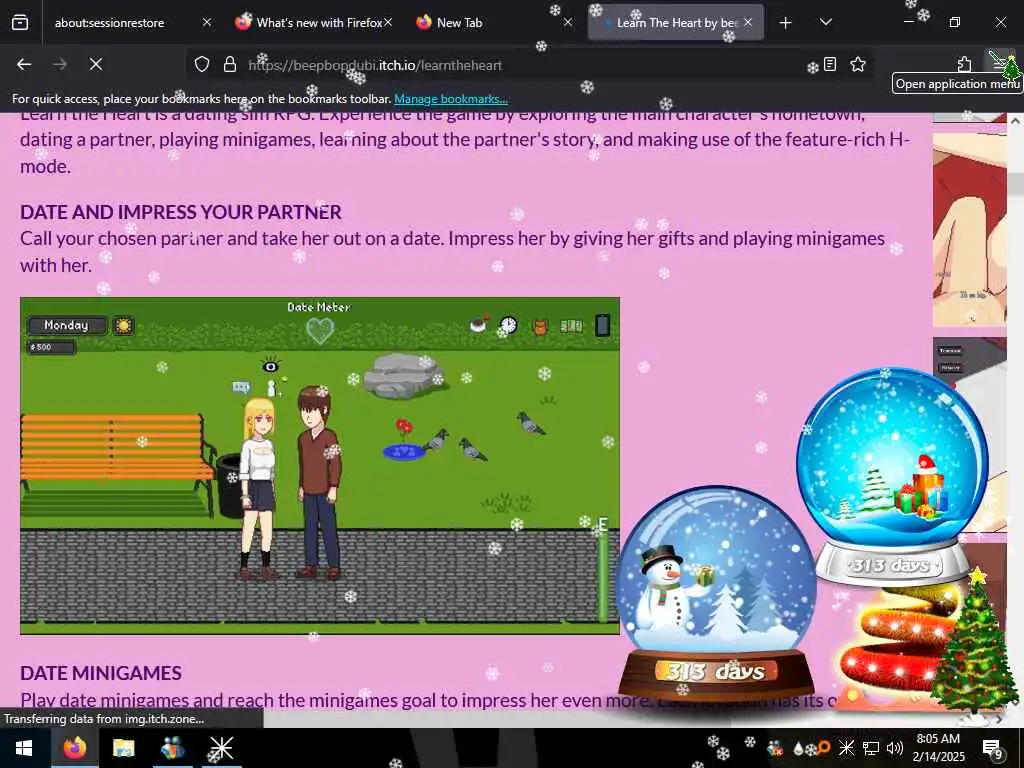Open the Windows Start menu

pyautogui.click(x=24, y=748)
